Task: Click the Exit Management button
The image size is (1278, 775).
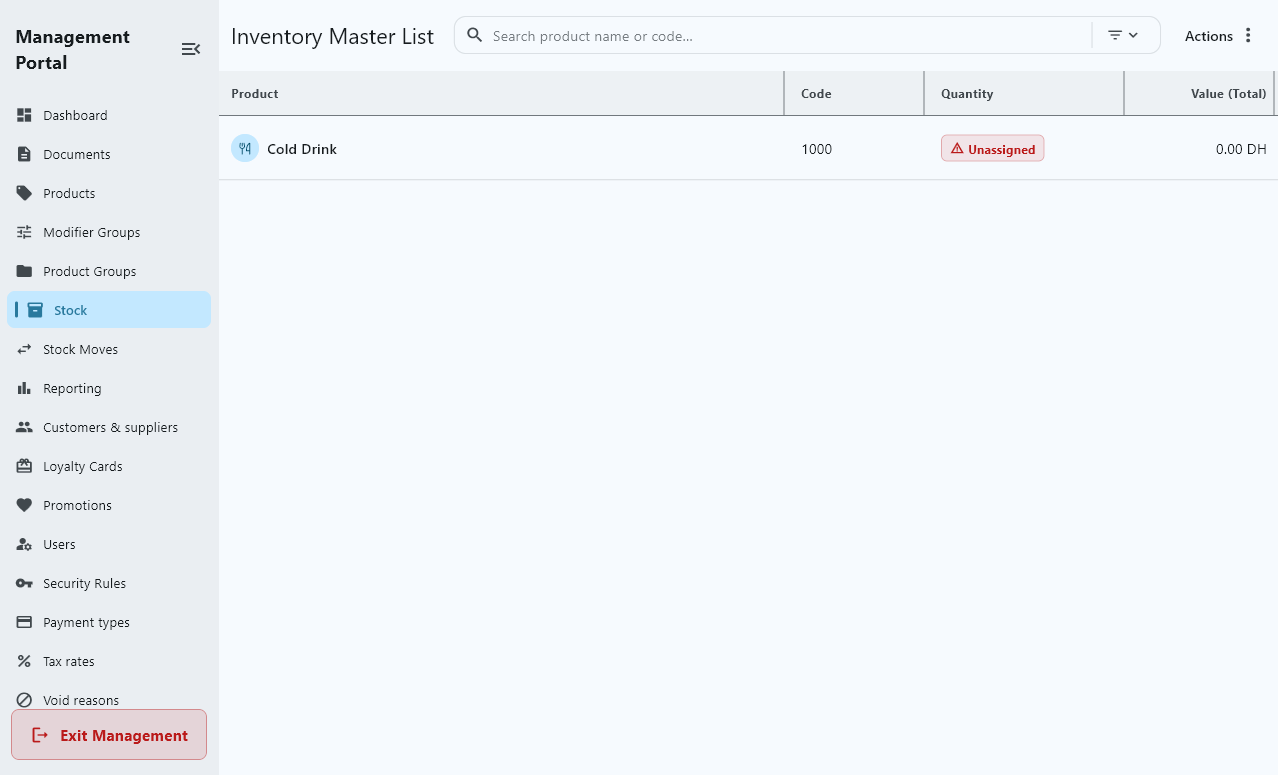Action: coord(109,735)
